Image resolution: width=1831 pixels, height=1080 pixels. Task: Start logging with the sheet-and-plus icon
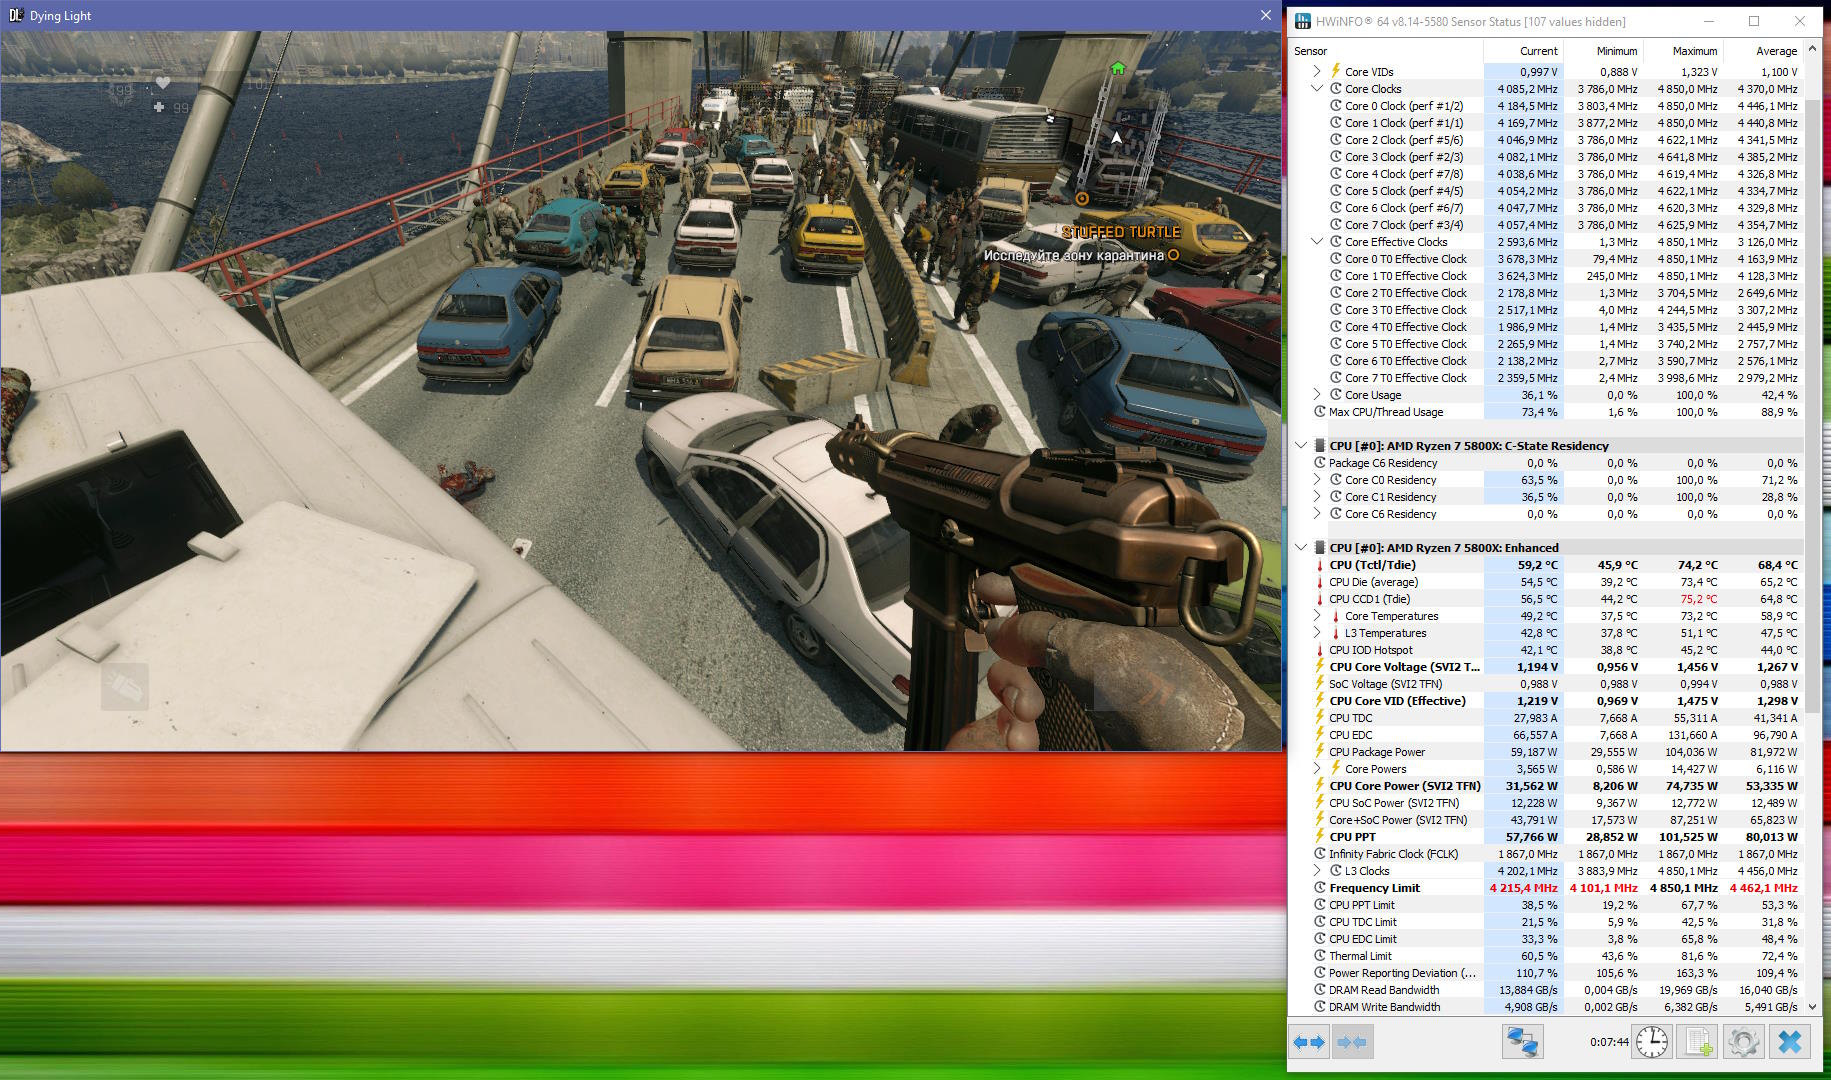point(1698,1042)
